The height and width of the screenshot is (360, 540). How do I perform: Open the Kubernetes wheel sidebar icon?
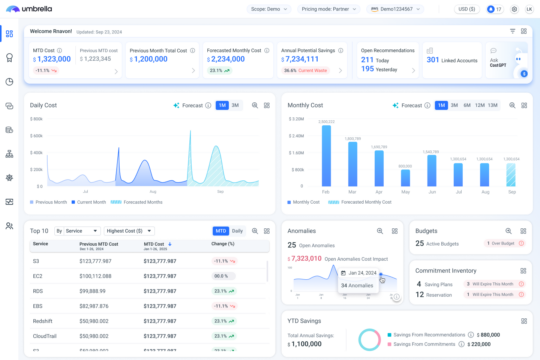(9, 178)
